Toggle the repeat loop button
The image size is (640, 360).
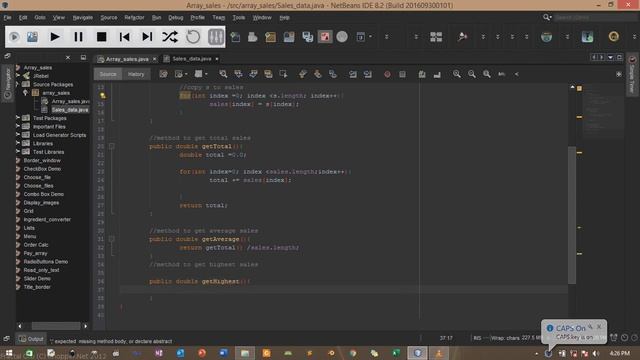tap(193, 37)
